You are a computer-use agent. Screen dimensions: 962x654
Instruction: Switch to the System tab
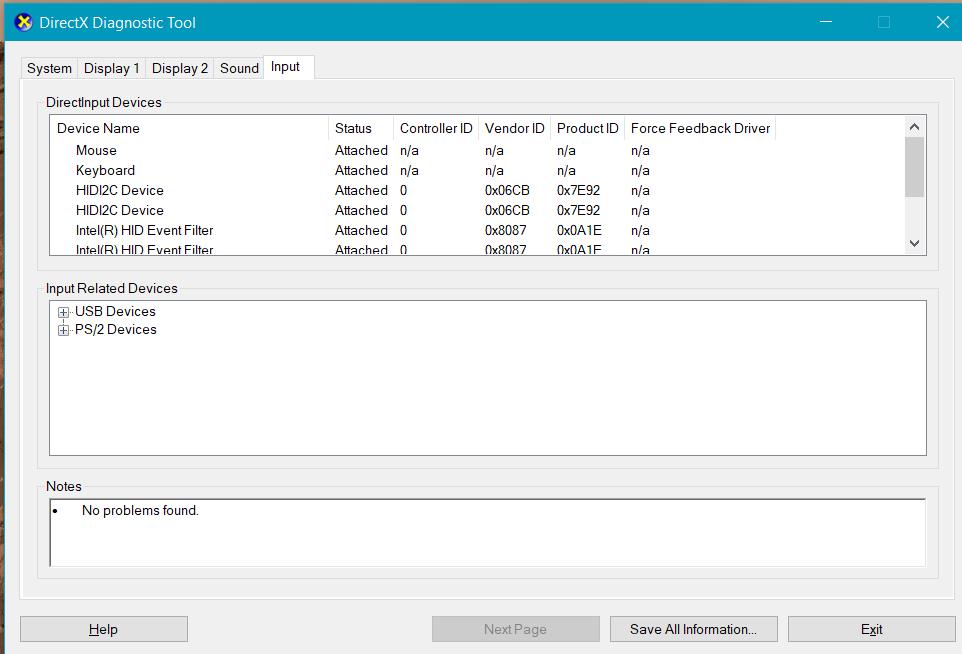coord(49,68)
